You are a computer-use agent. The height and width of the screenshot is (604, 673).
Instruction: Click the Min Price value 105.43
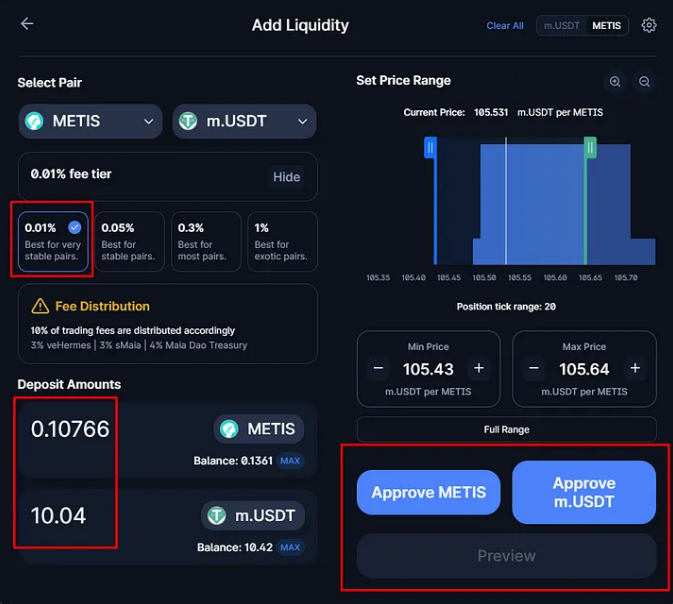coord(428,369)
